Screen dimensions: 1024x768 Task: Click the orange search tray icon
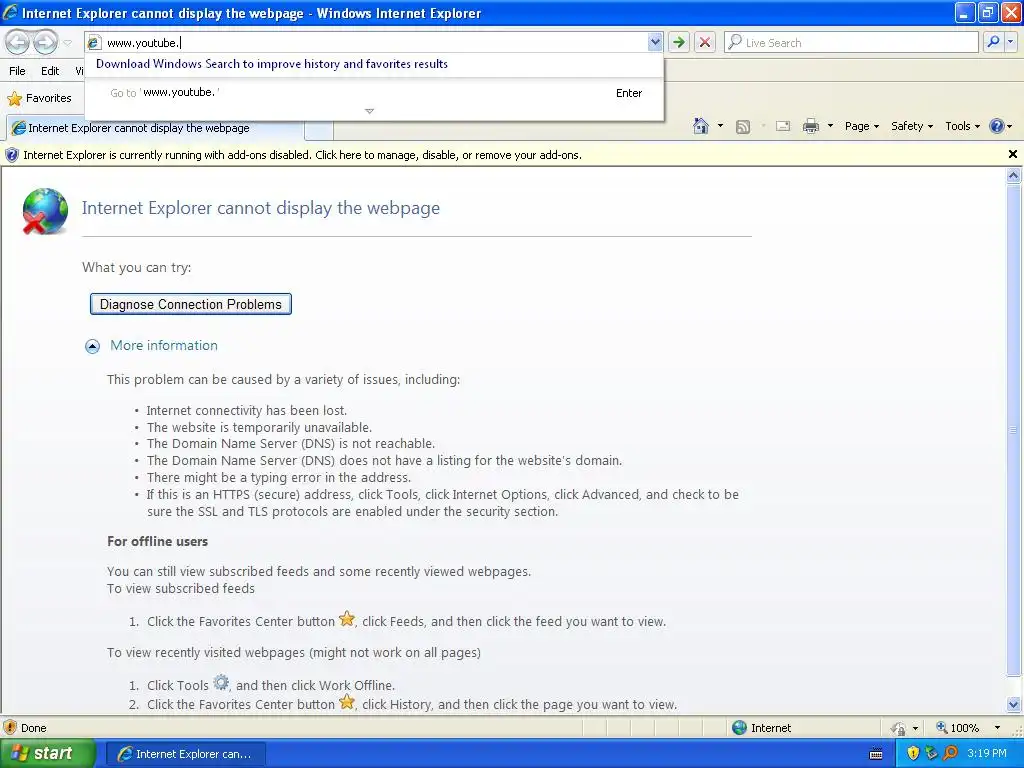coord(951,754)
